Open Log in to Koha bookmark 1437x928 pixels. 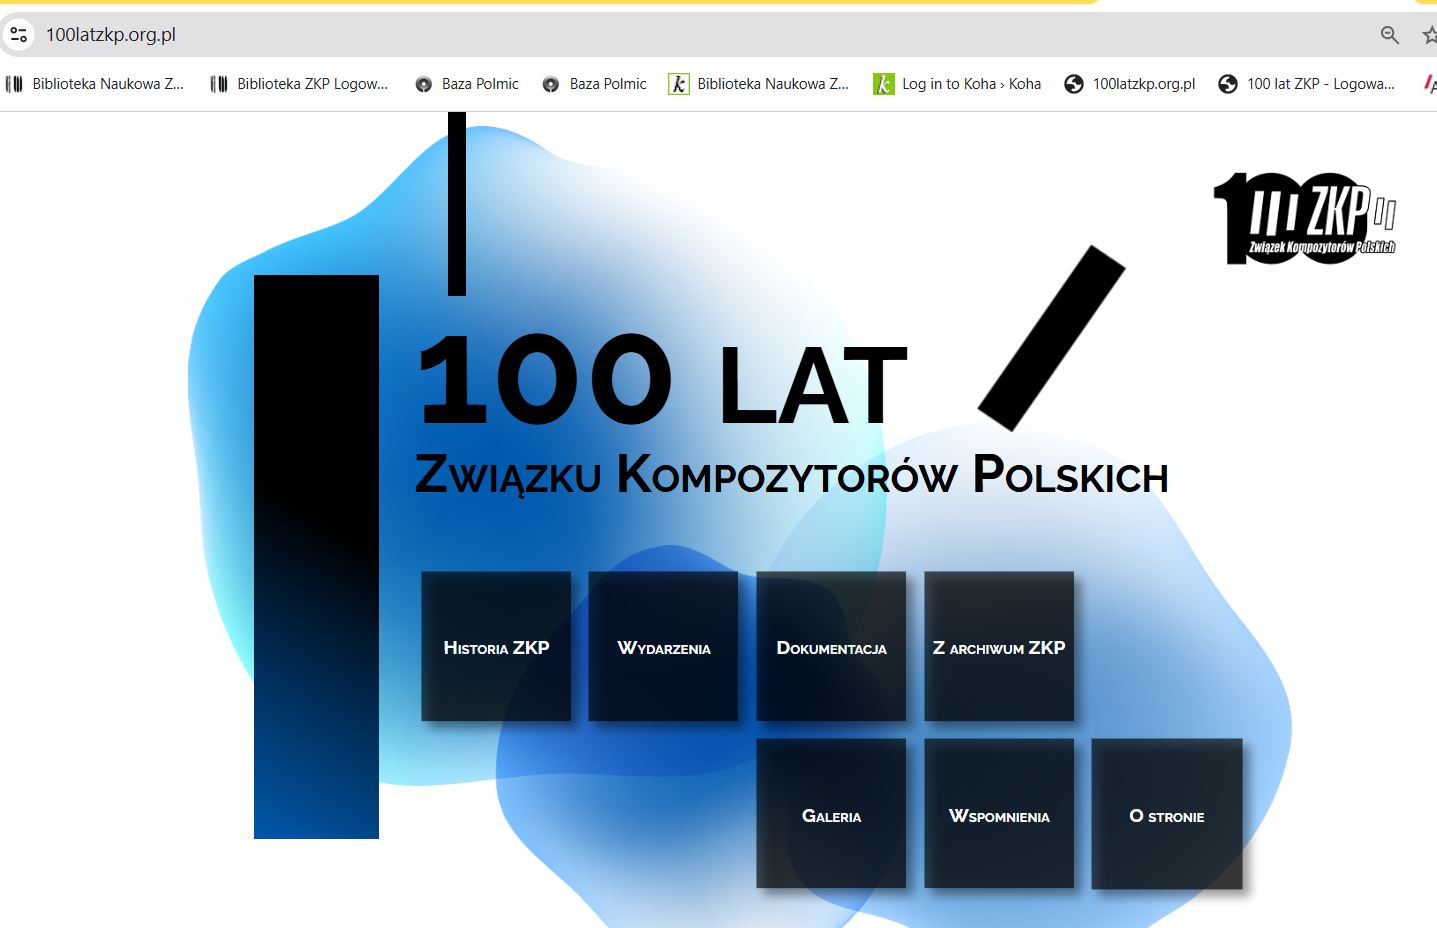[957, 84]
